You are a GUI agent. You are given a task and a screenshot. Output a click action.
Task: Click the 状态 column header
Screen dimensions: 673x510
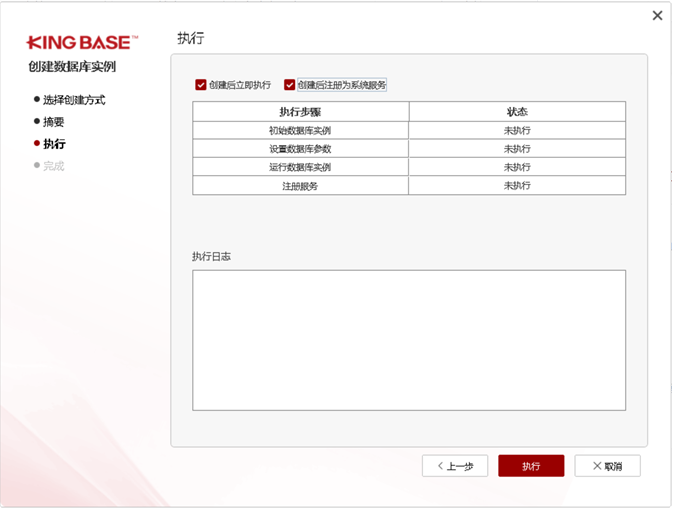click(x=517, y=112)
